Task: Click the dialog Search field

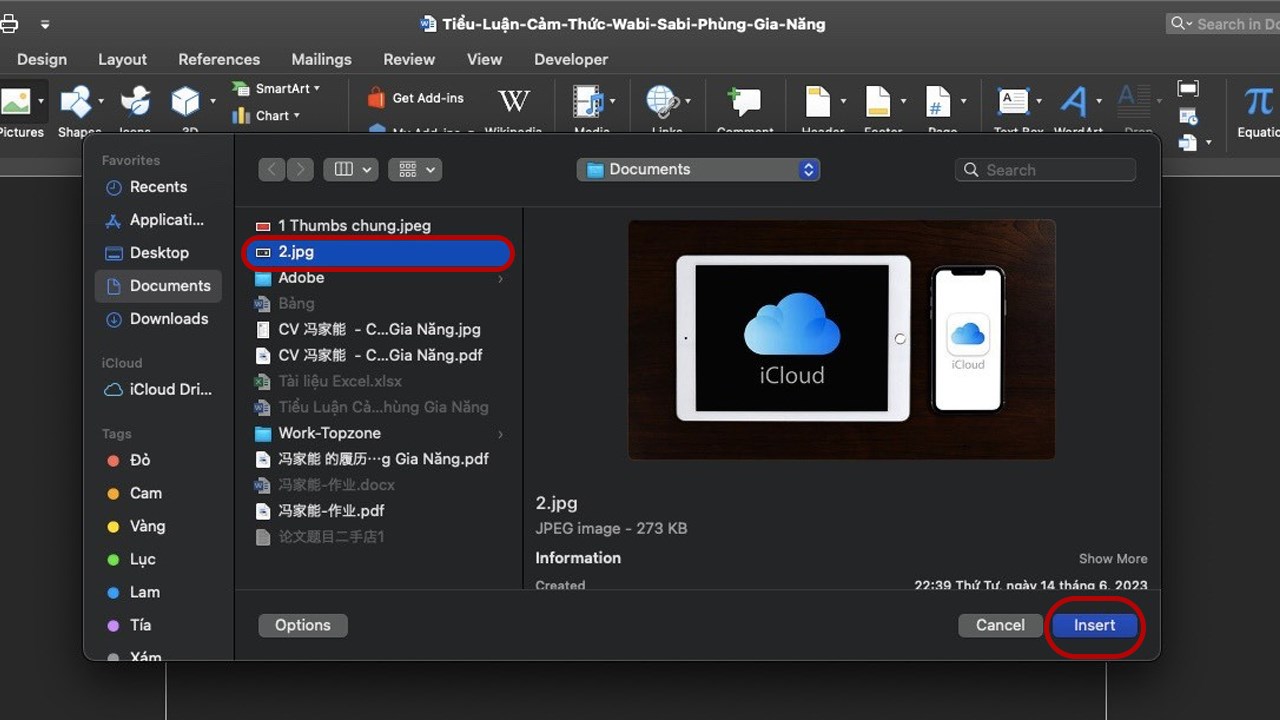Action: pyautogui.click(x=1045, y=170)
